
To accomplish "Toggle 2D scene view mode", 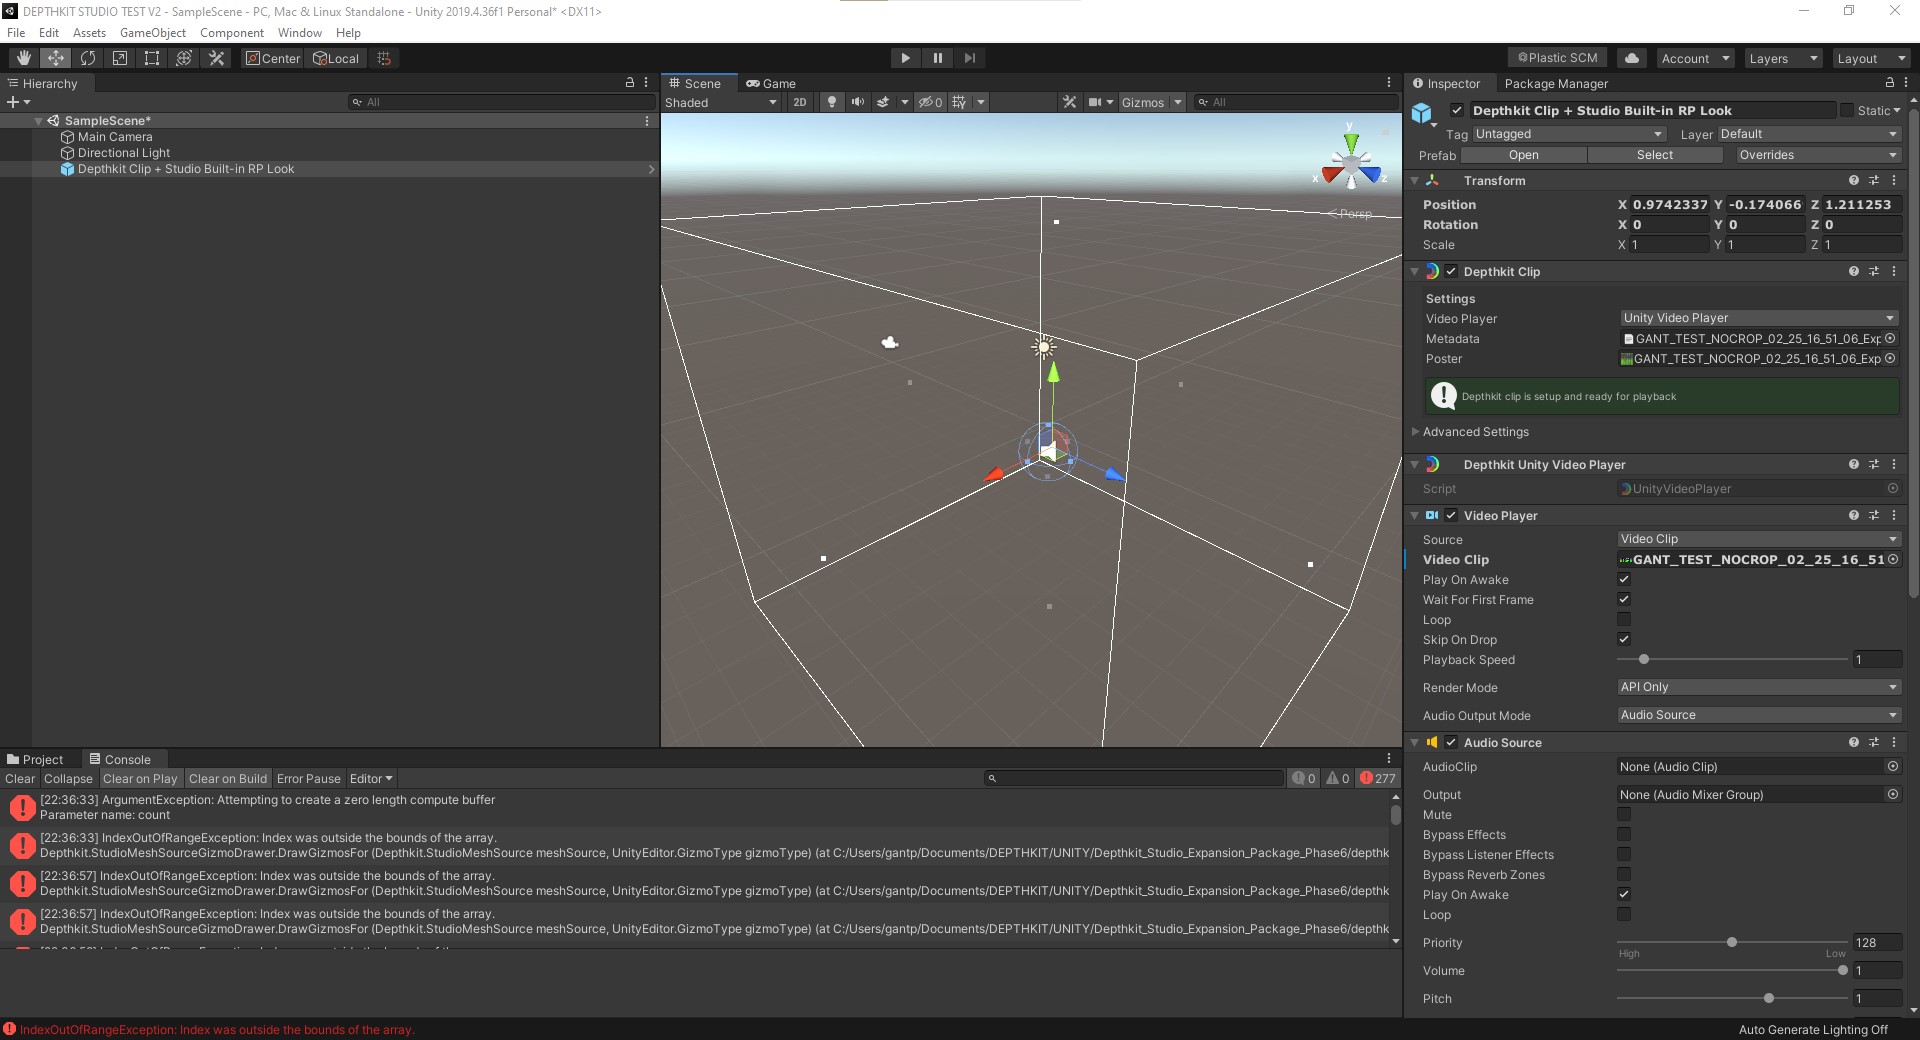I will point(799,102).
